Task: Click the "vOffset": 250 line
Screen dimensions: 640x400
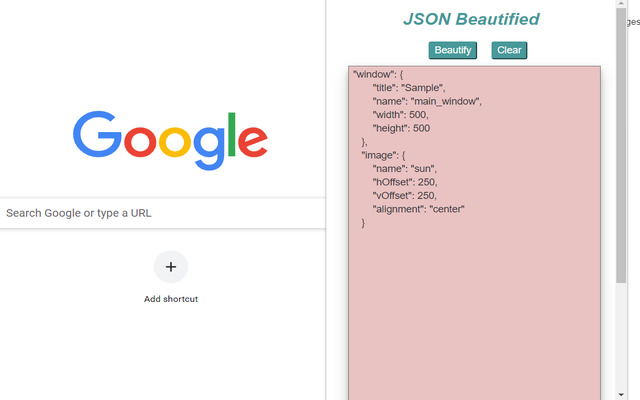Action: [x=404, y=196]
